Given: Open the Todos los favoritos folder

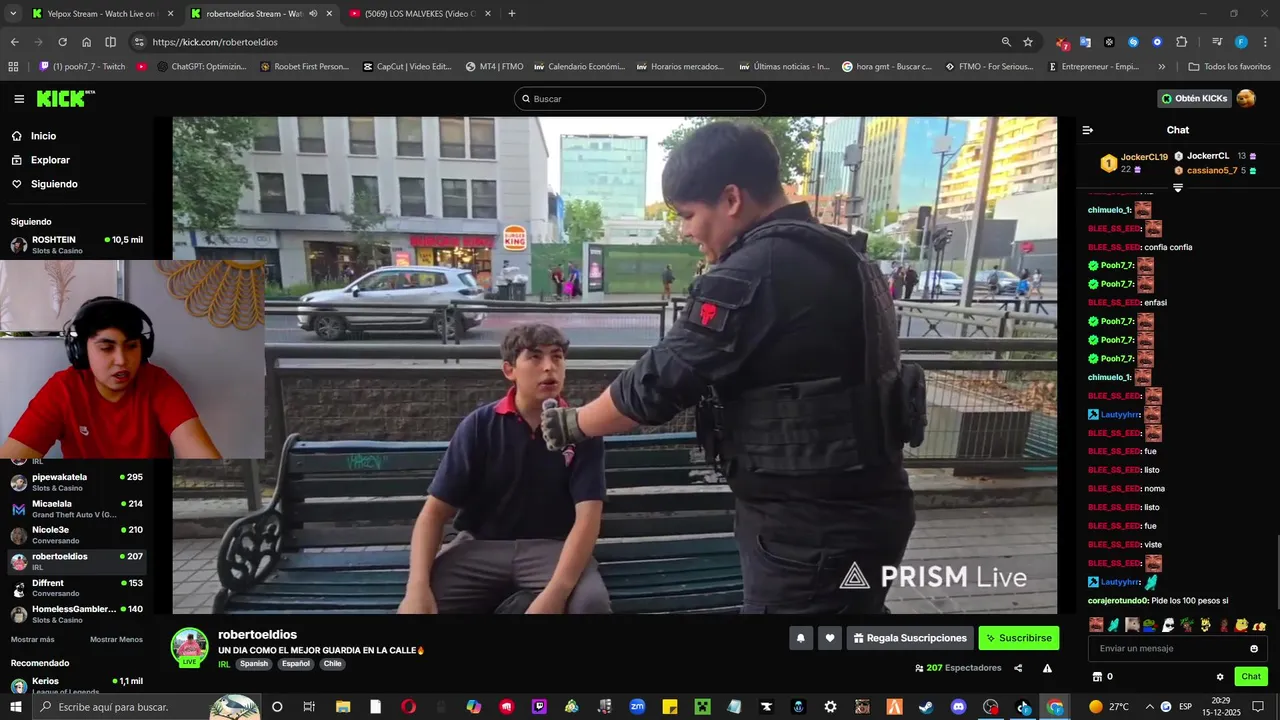Looking at the screenshot, I should point(1229,67).
